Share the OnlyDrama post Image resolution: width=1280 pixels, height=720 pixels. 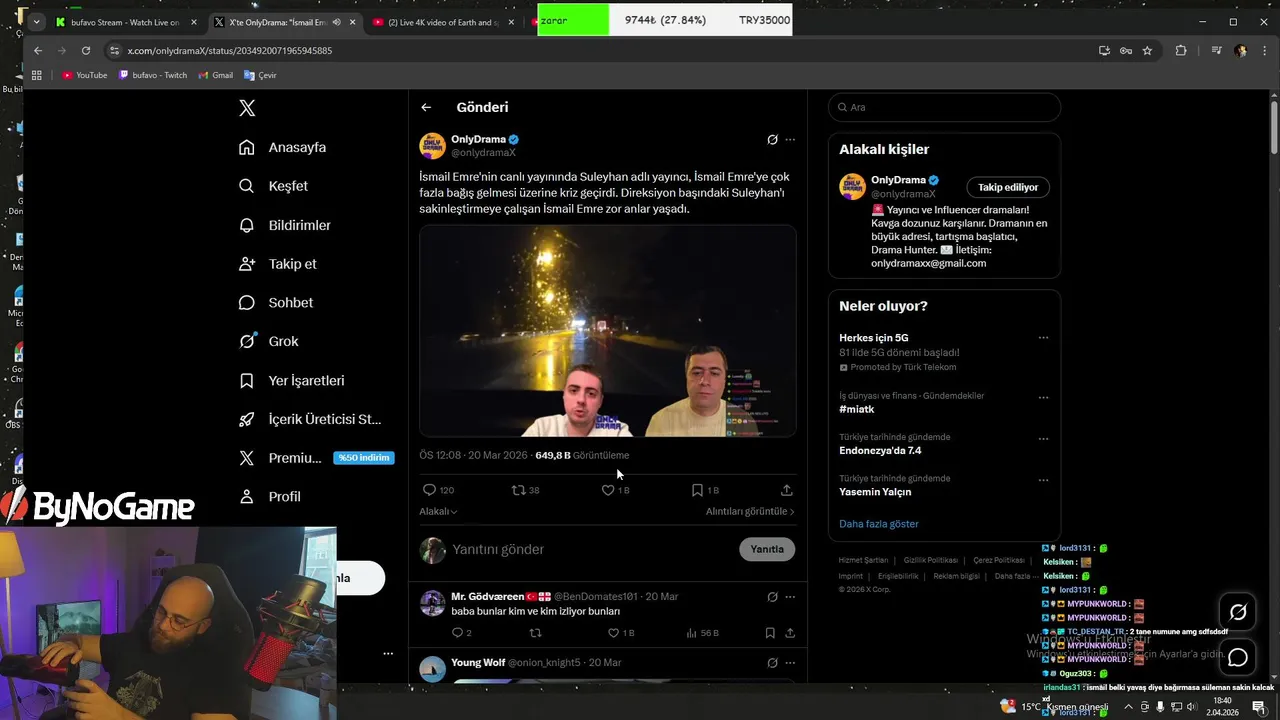click(787, 490)
